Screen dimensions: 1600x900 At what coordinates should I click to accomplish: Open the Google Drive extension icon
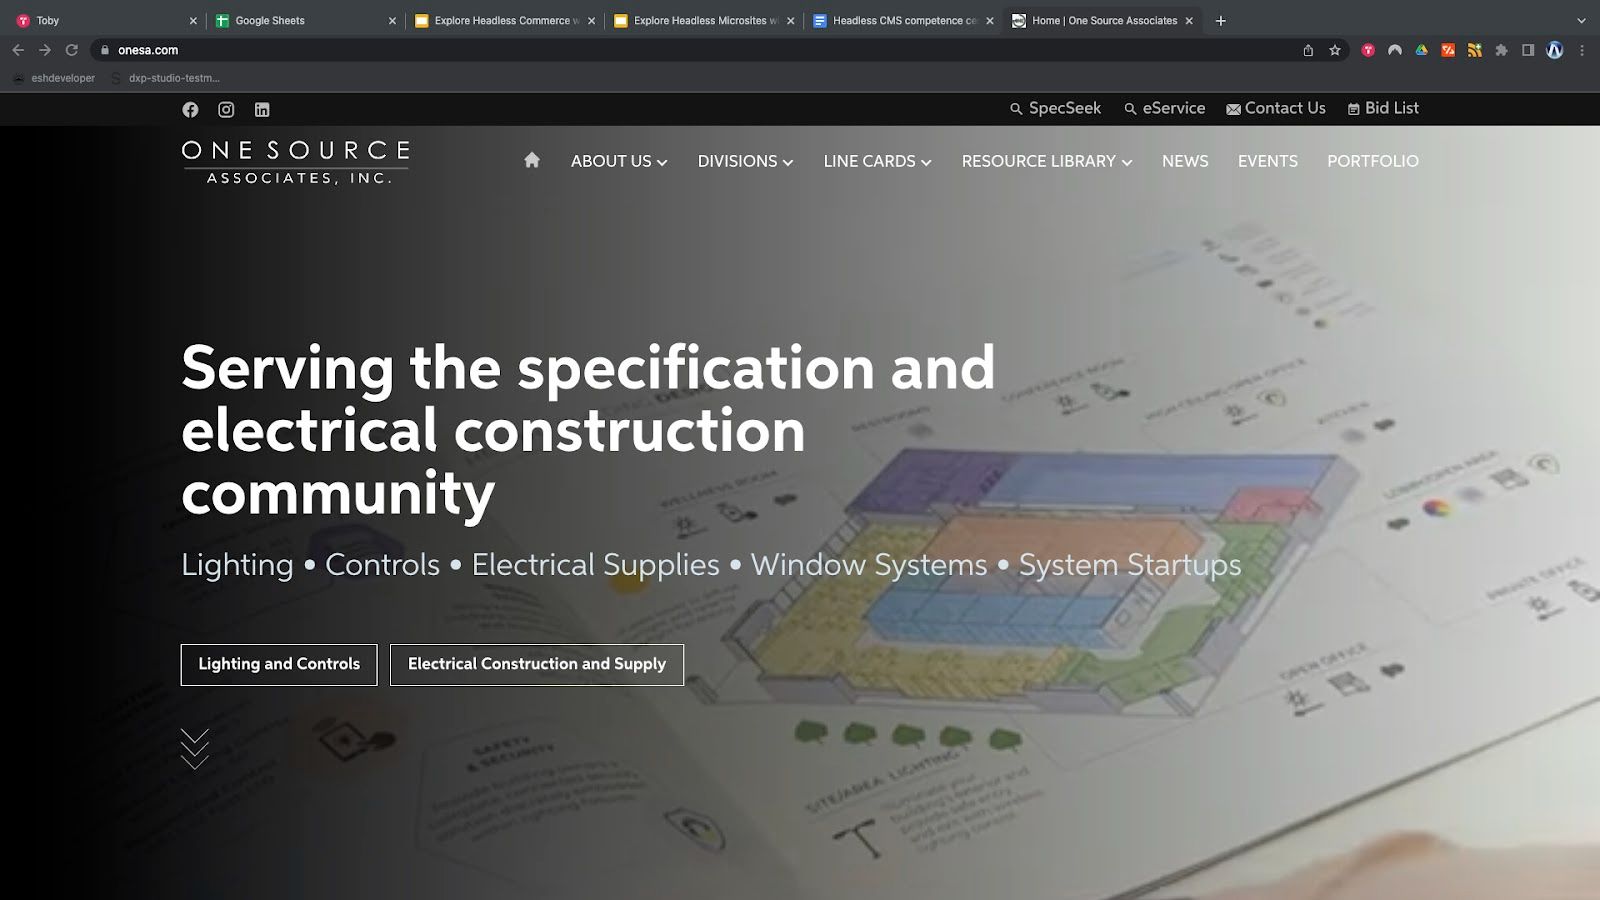coord(1421,50)
